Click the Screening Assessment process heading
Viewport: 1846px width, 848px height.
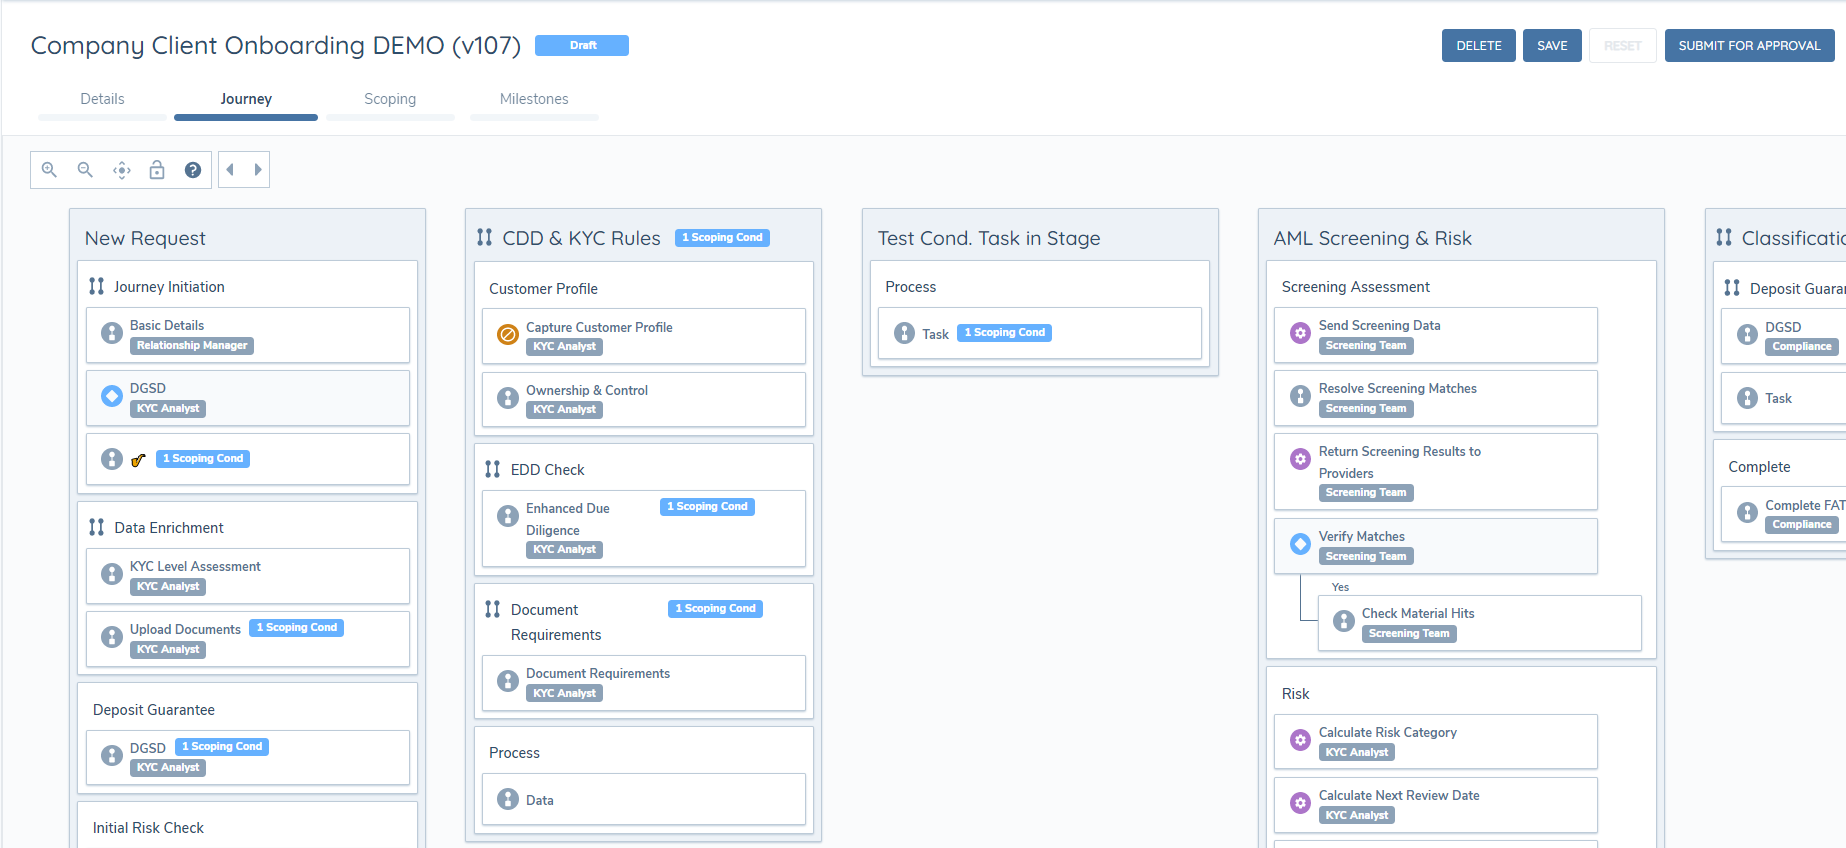[1355, 287]
